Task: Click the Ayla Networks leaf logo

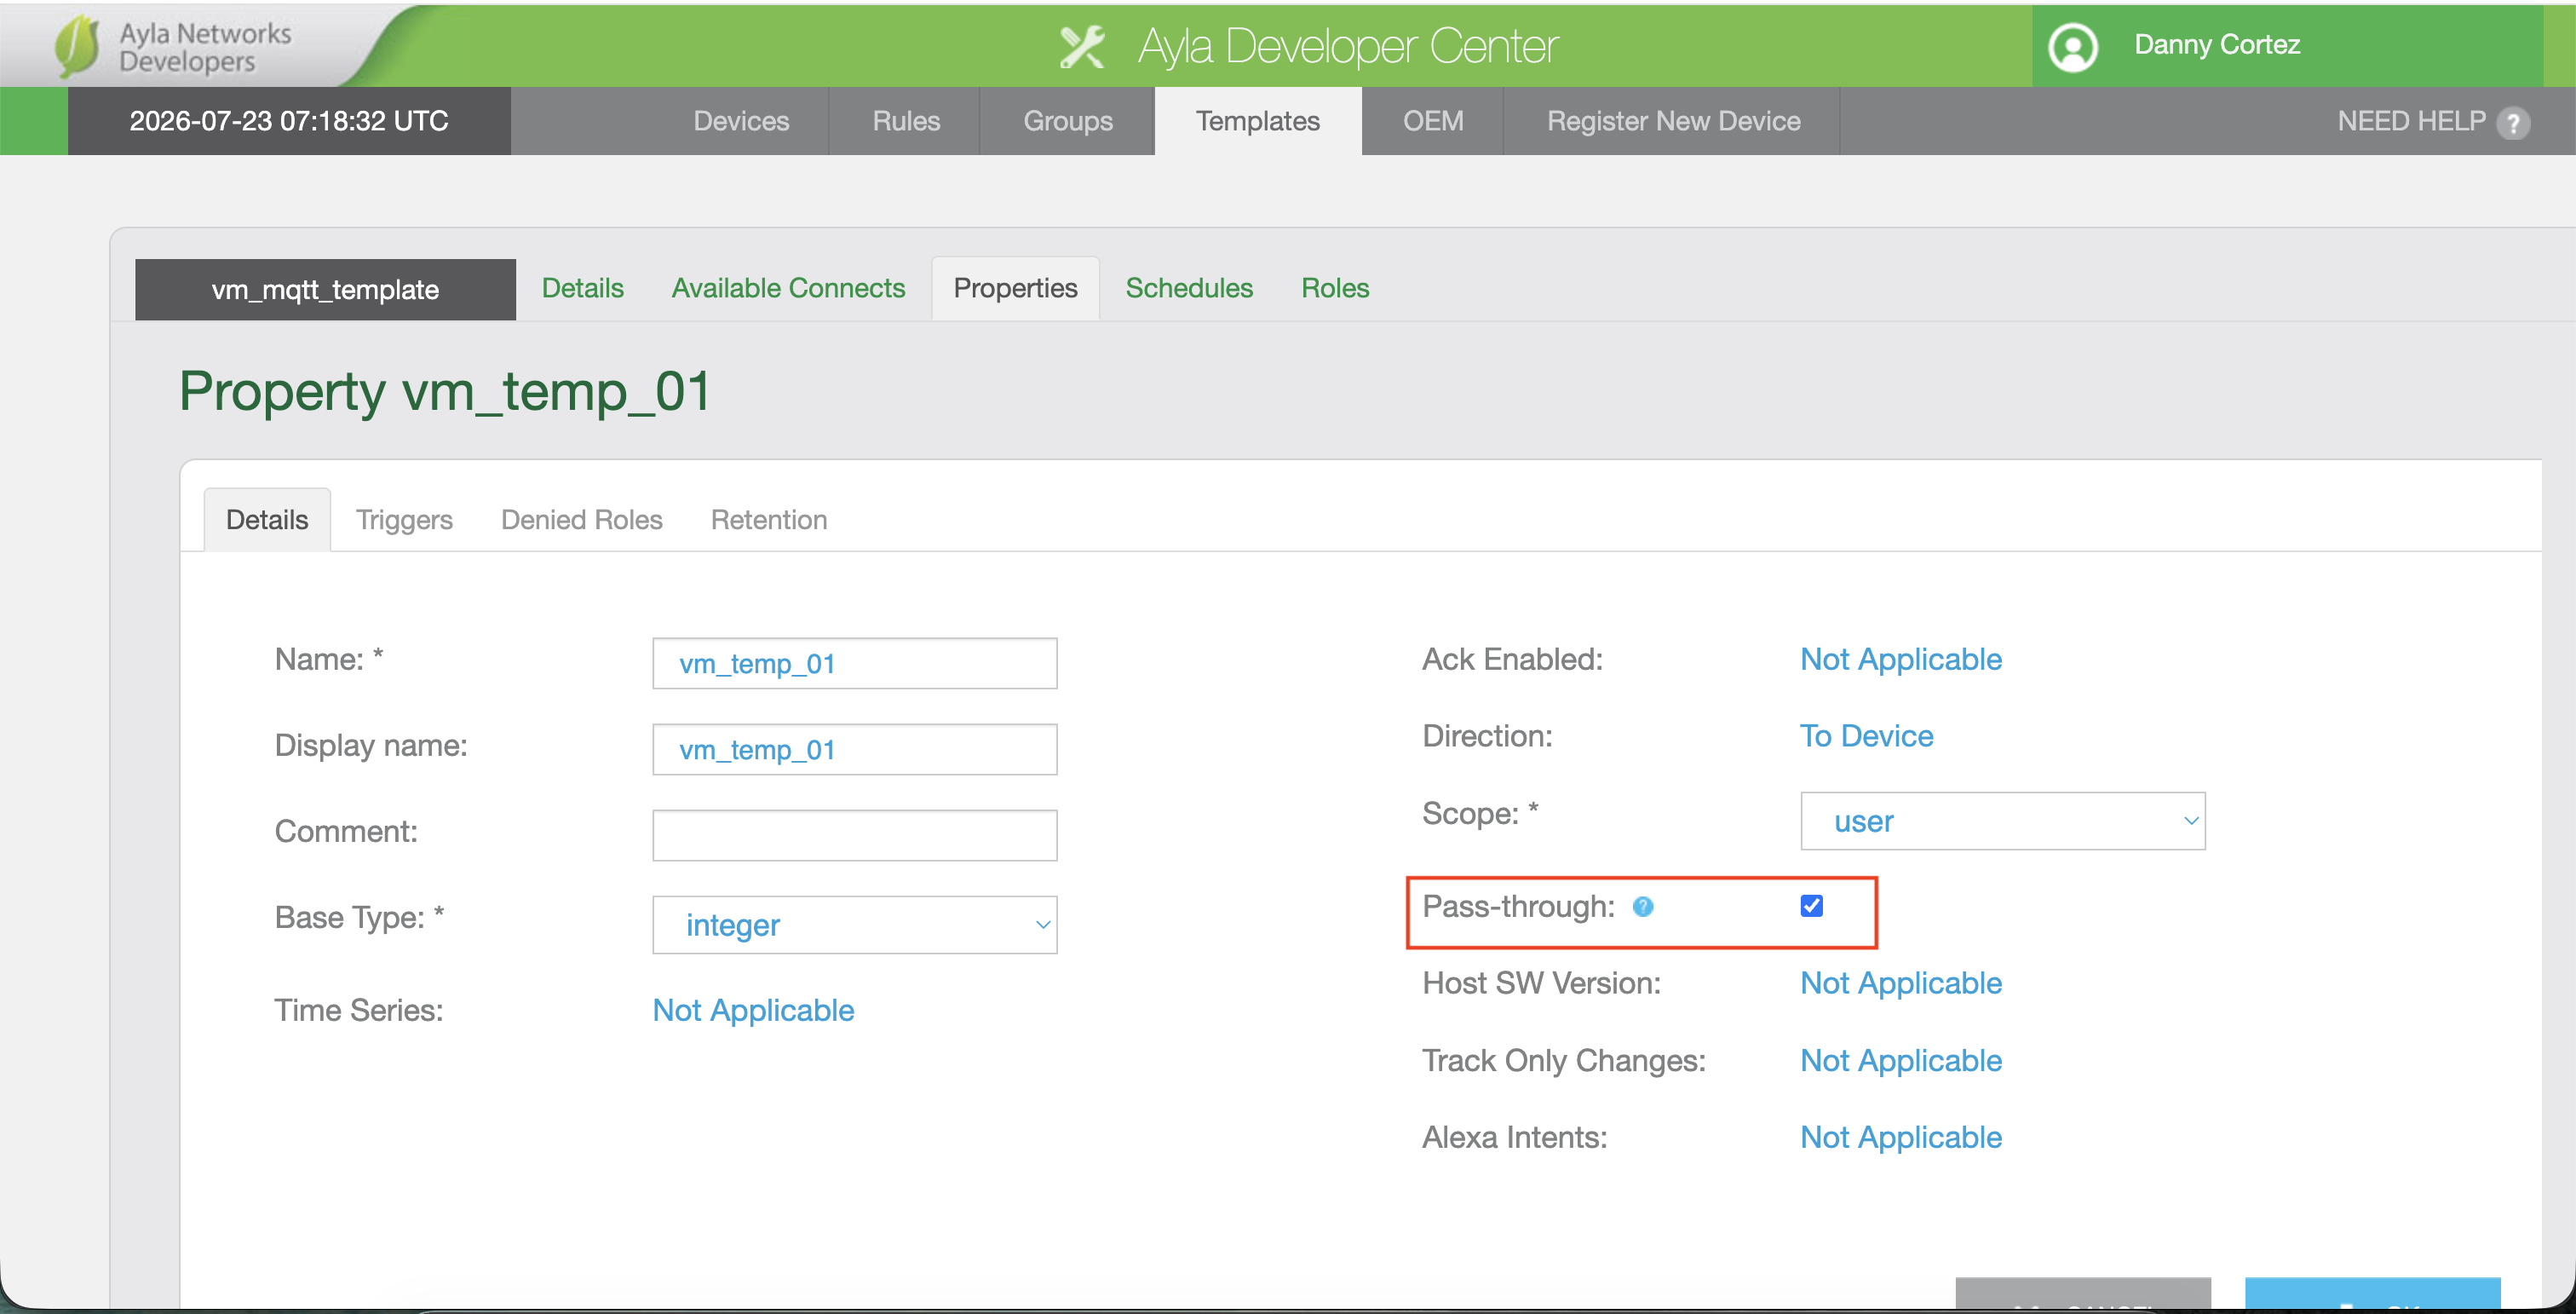Action: click(x=78, y=46)
